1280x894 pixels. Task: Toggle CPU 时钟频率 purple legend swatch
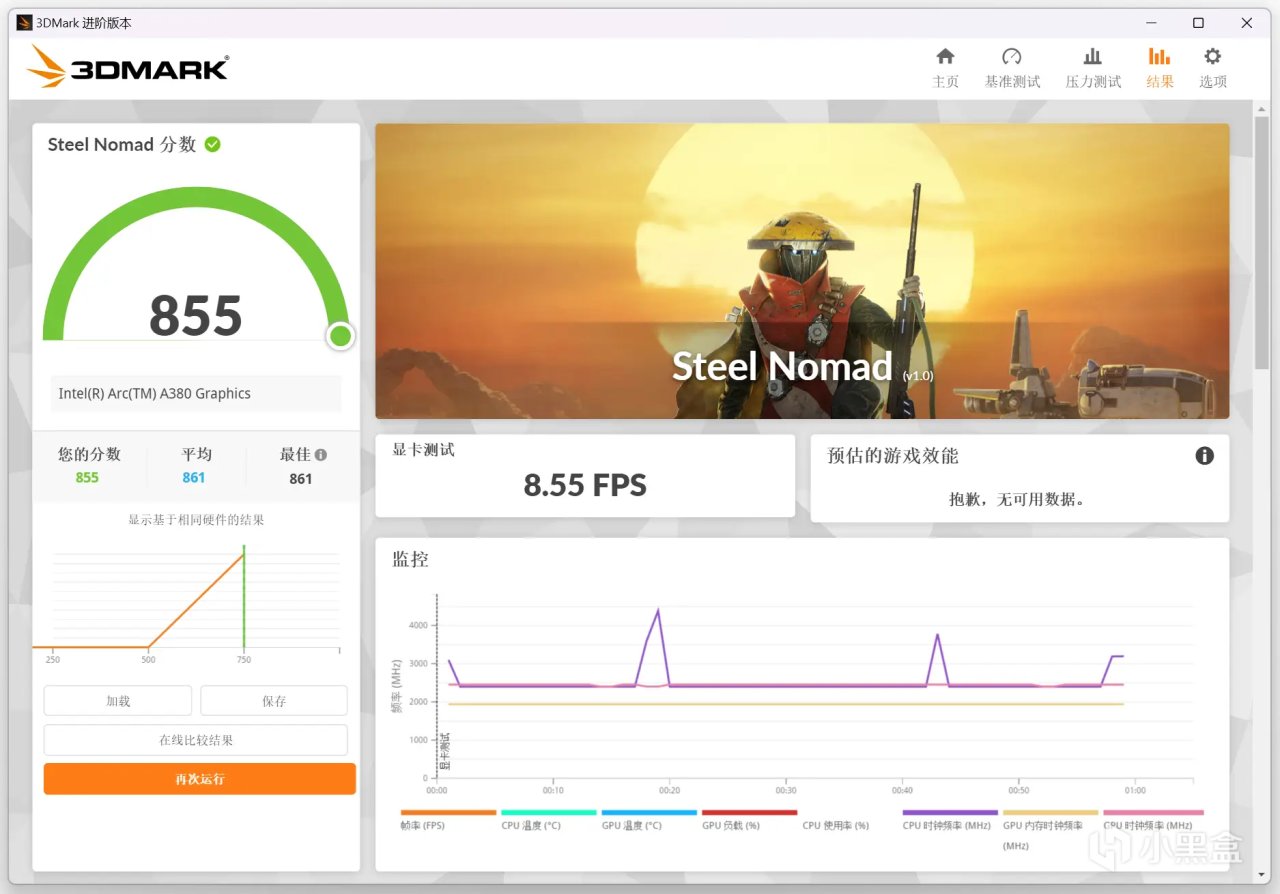(x=950, y=813)
